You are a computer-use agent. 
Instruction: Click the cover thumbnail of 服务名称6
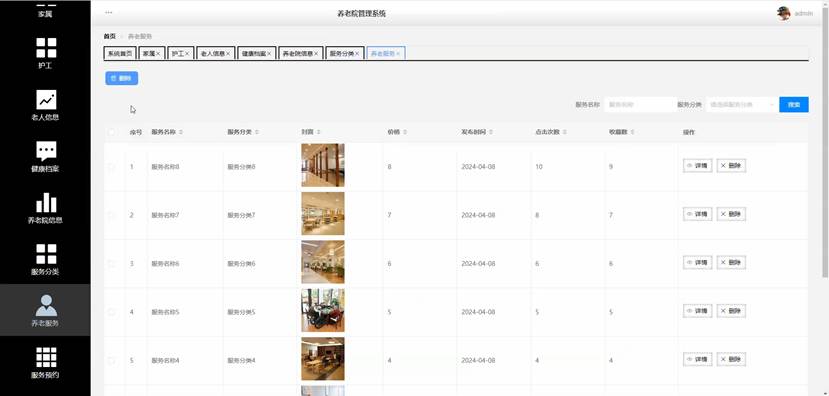[323, 262]
